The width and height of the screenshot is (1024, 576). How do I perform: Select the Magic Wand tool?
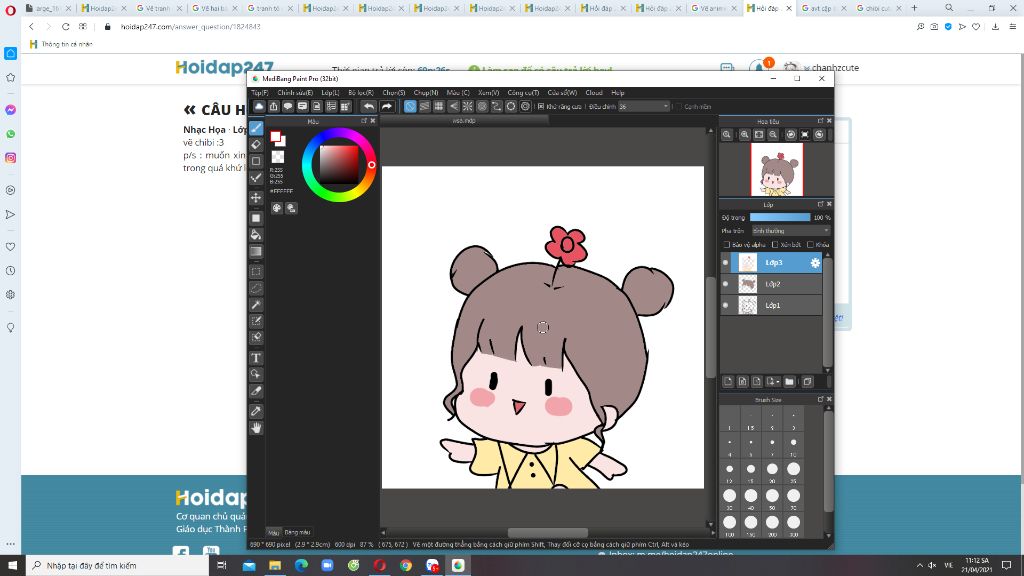tap(257, 305)
